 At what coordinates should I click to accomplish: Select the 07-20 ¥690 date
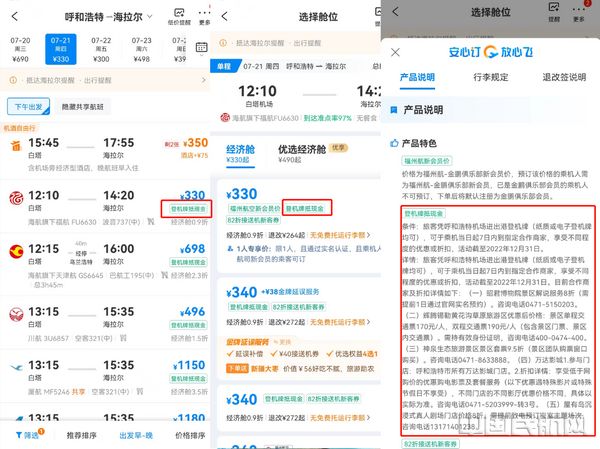point(20,49)
